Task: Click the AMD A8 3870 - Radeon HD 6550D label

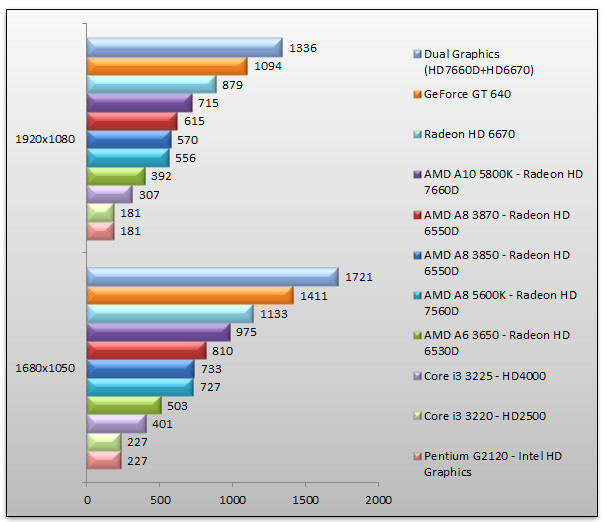Action: (497, 223)
